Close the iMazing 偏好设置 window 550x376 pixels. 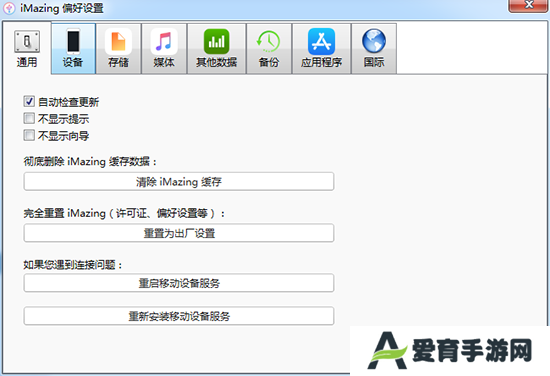pyautogui.click(x=528, y=5)
